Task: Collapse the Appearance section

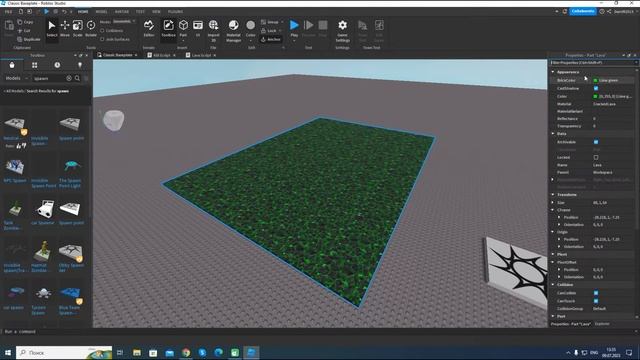Action: coord(553,72)
